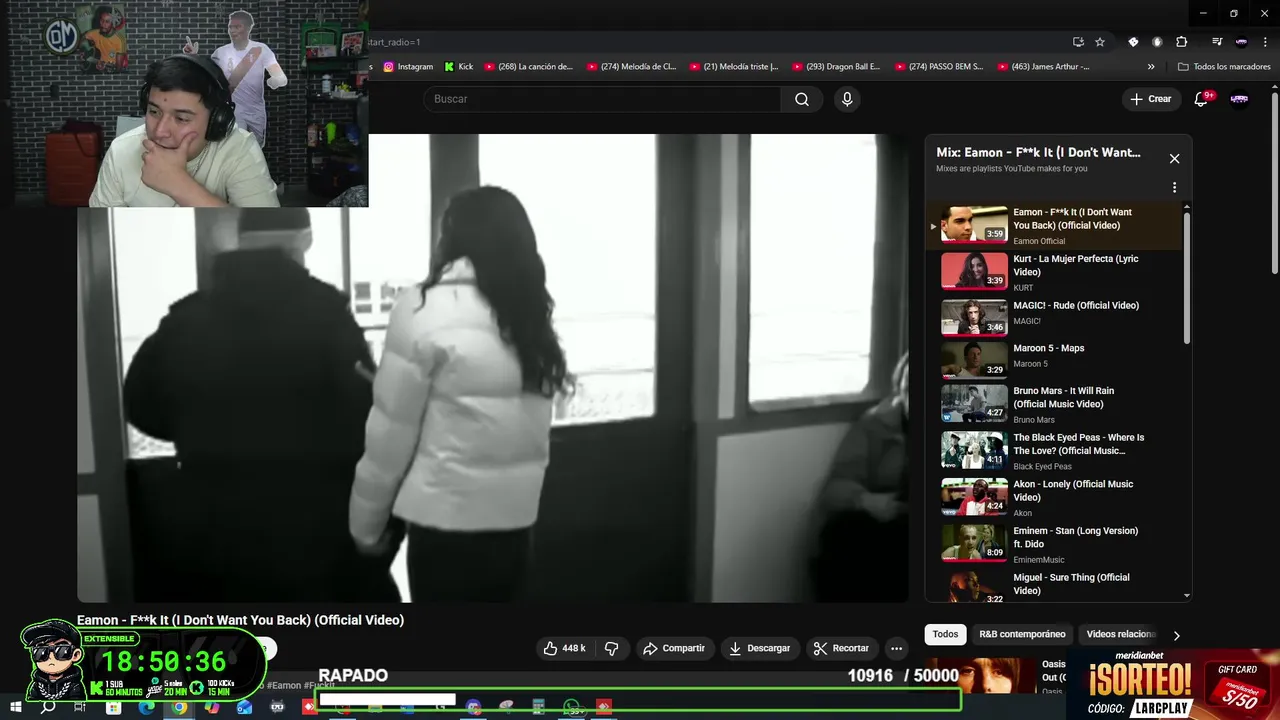Viewport: 1280px width, 720px height.
Task: Open Task View on the taskbar
Action: point(81,707)
